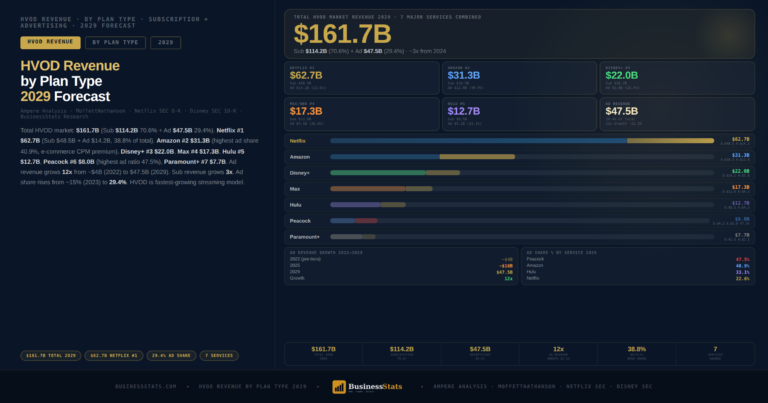
Task: Click the Hulu revenue progress bar
Action: pos(522,205)
